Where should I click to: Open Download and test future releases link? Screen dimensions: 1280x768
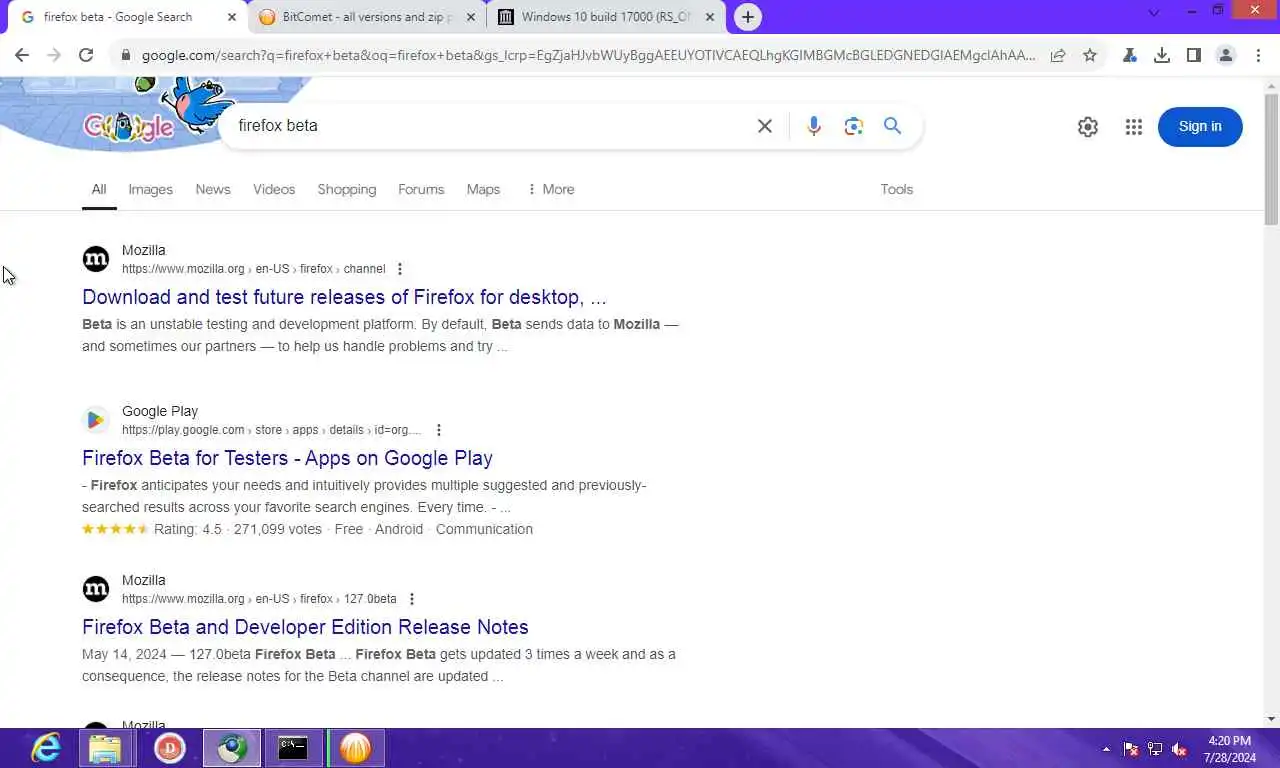point(344,297)
